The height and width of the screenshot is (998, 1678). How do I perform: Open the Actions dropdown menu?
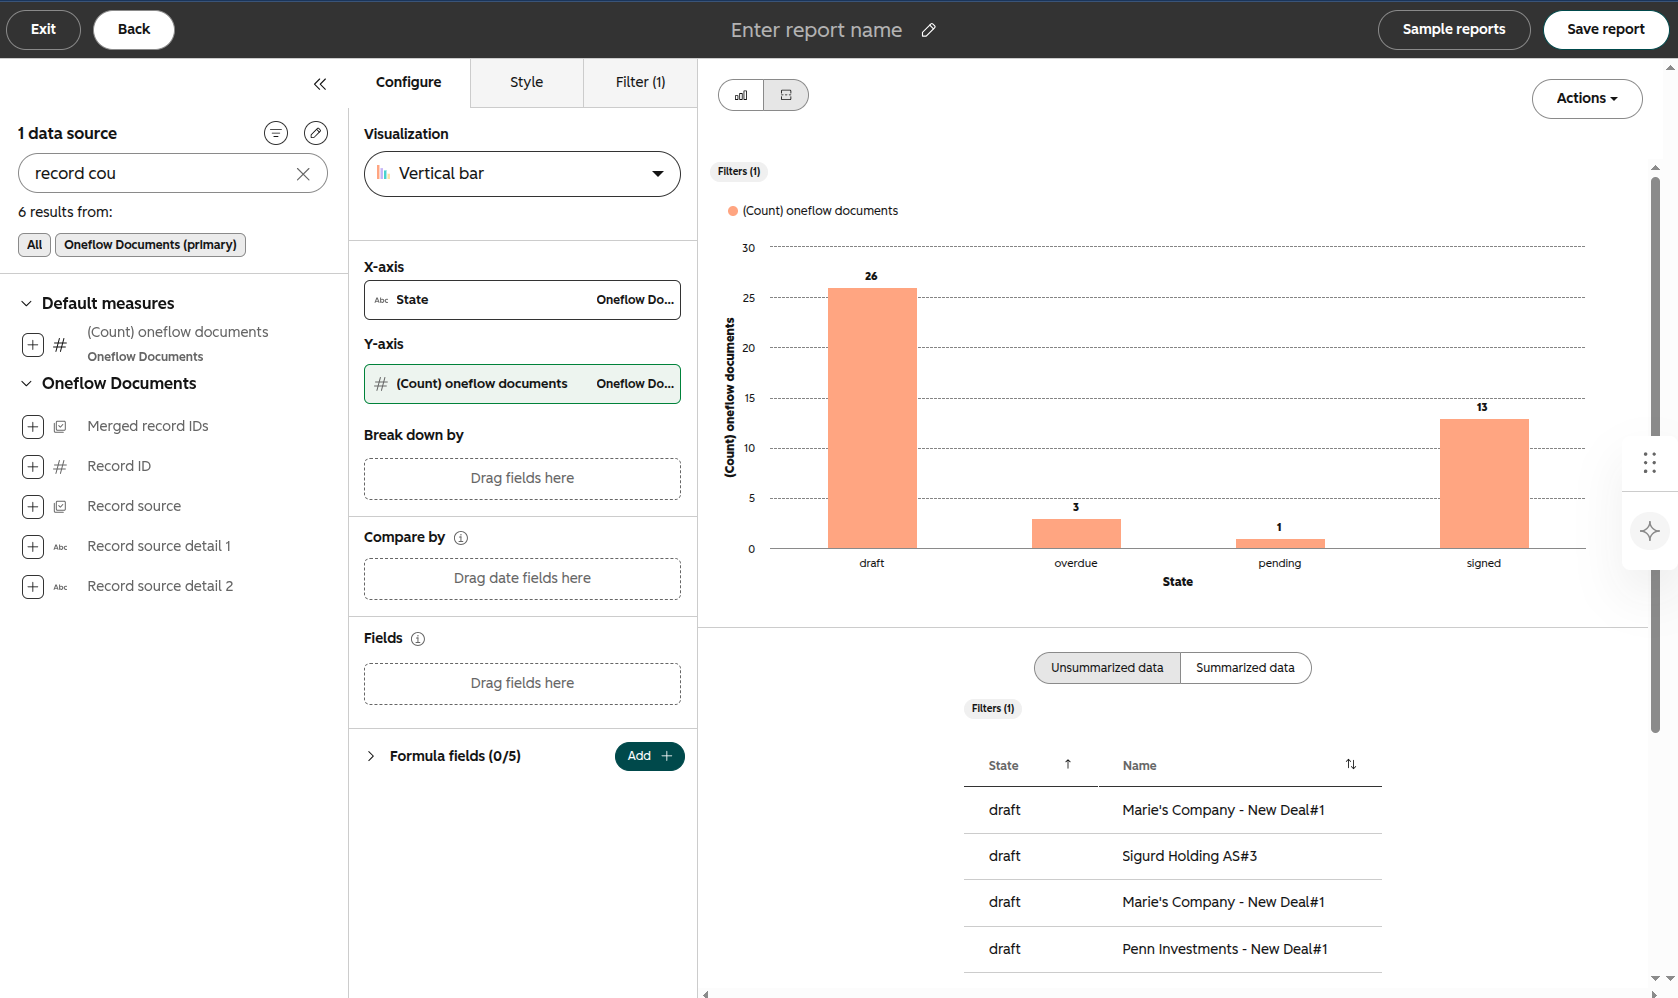click(x=1587, y=99)
